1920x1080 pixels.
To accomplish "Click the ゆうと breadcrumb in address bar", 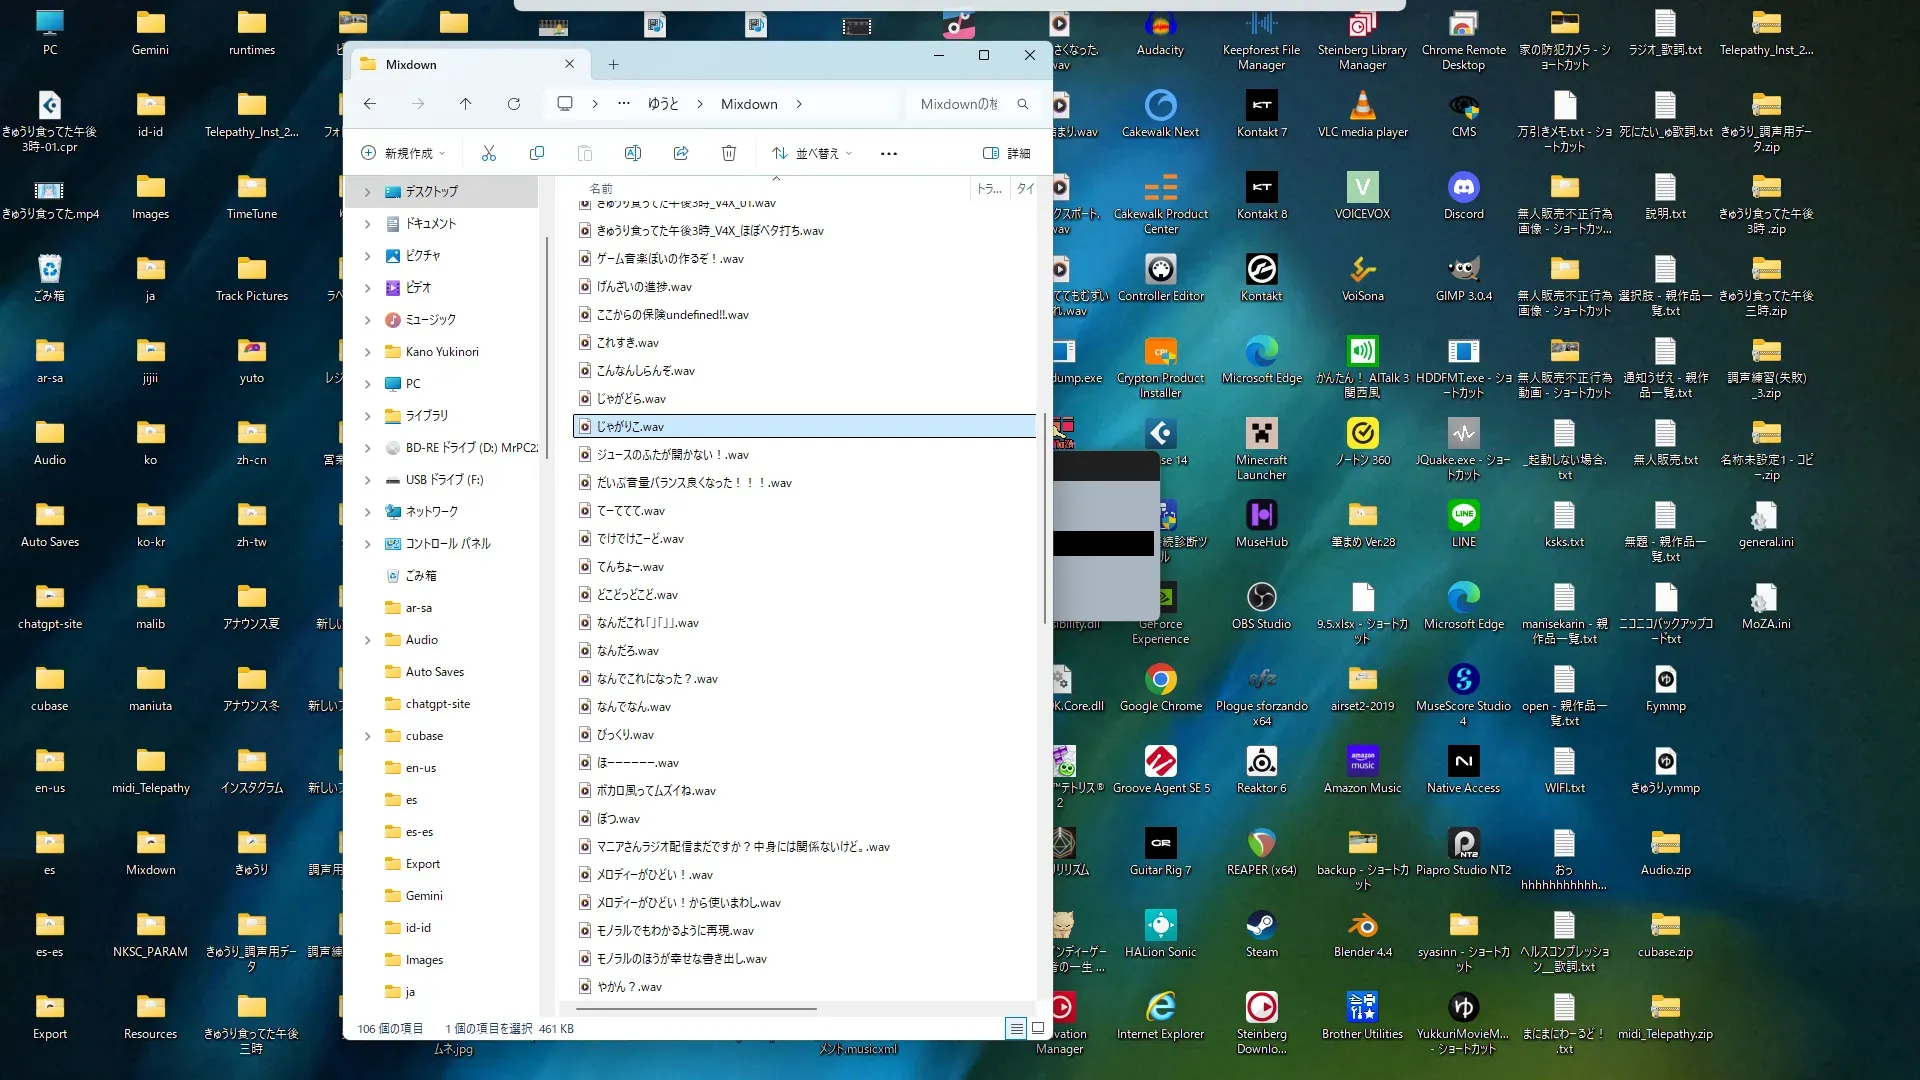I will coord(662,104).
